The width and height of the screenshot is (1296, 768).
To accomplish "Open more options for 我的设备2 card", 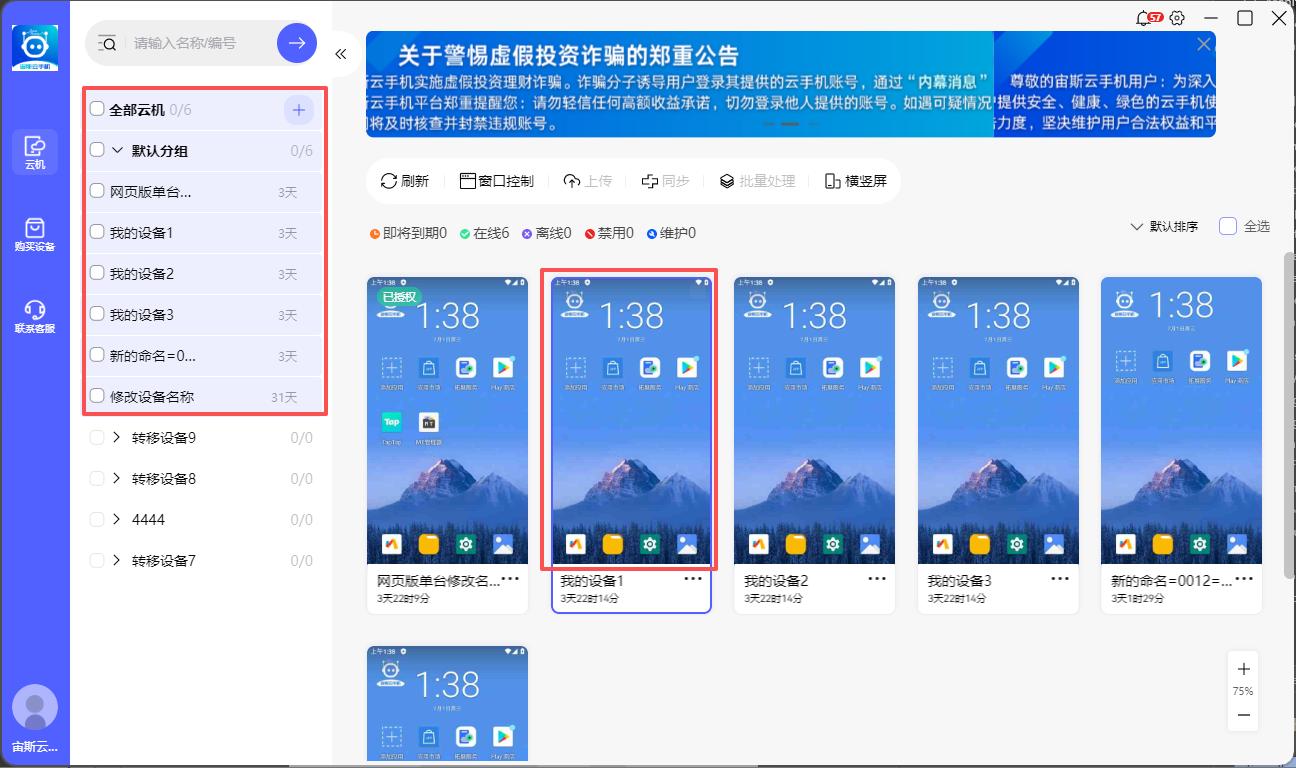I will (x=877, y=579).
